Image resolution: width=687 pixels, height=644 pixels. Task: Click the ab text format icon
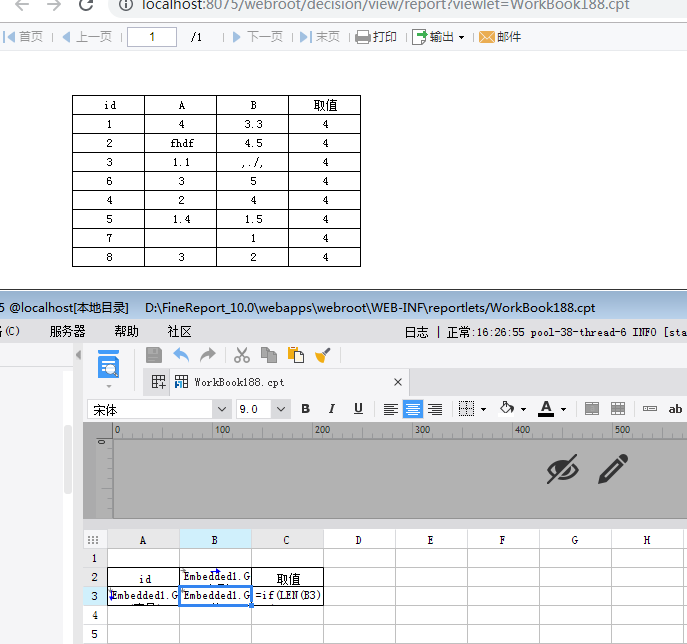(x=675, y=409)
